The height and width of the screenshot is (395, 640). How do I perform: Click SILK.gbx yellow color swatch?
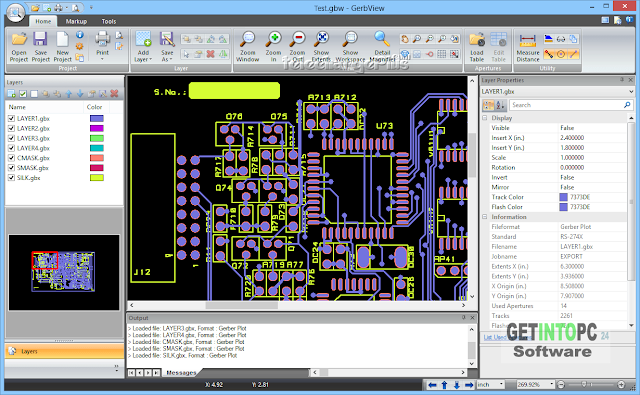[97, 178]
